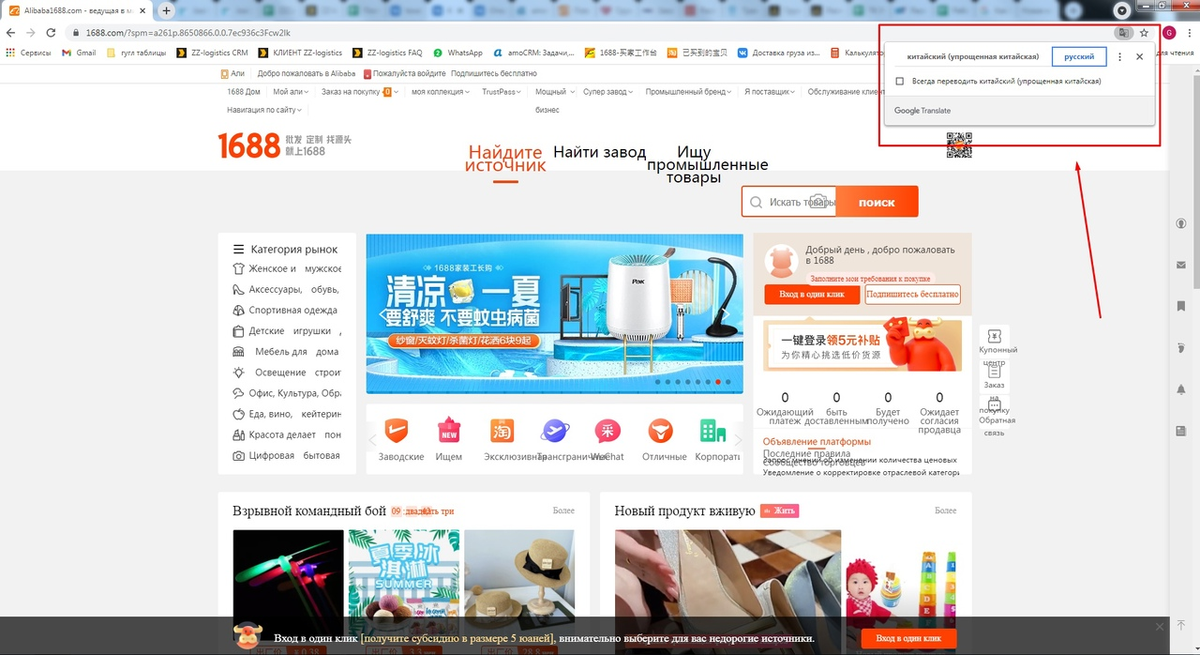Open options via three dots in translate popup

click(x=1118, y=57)
